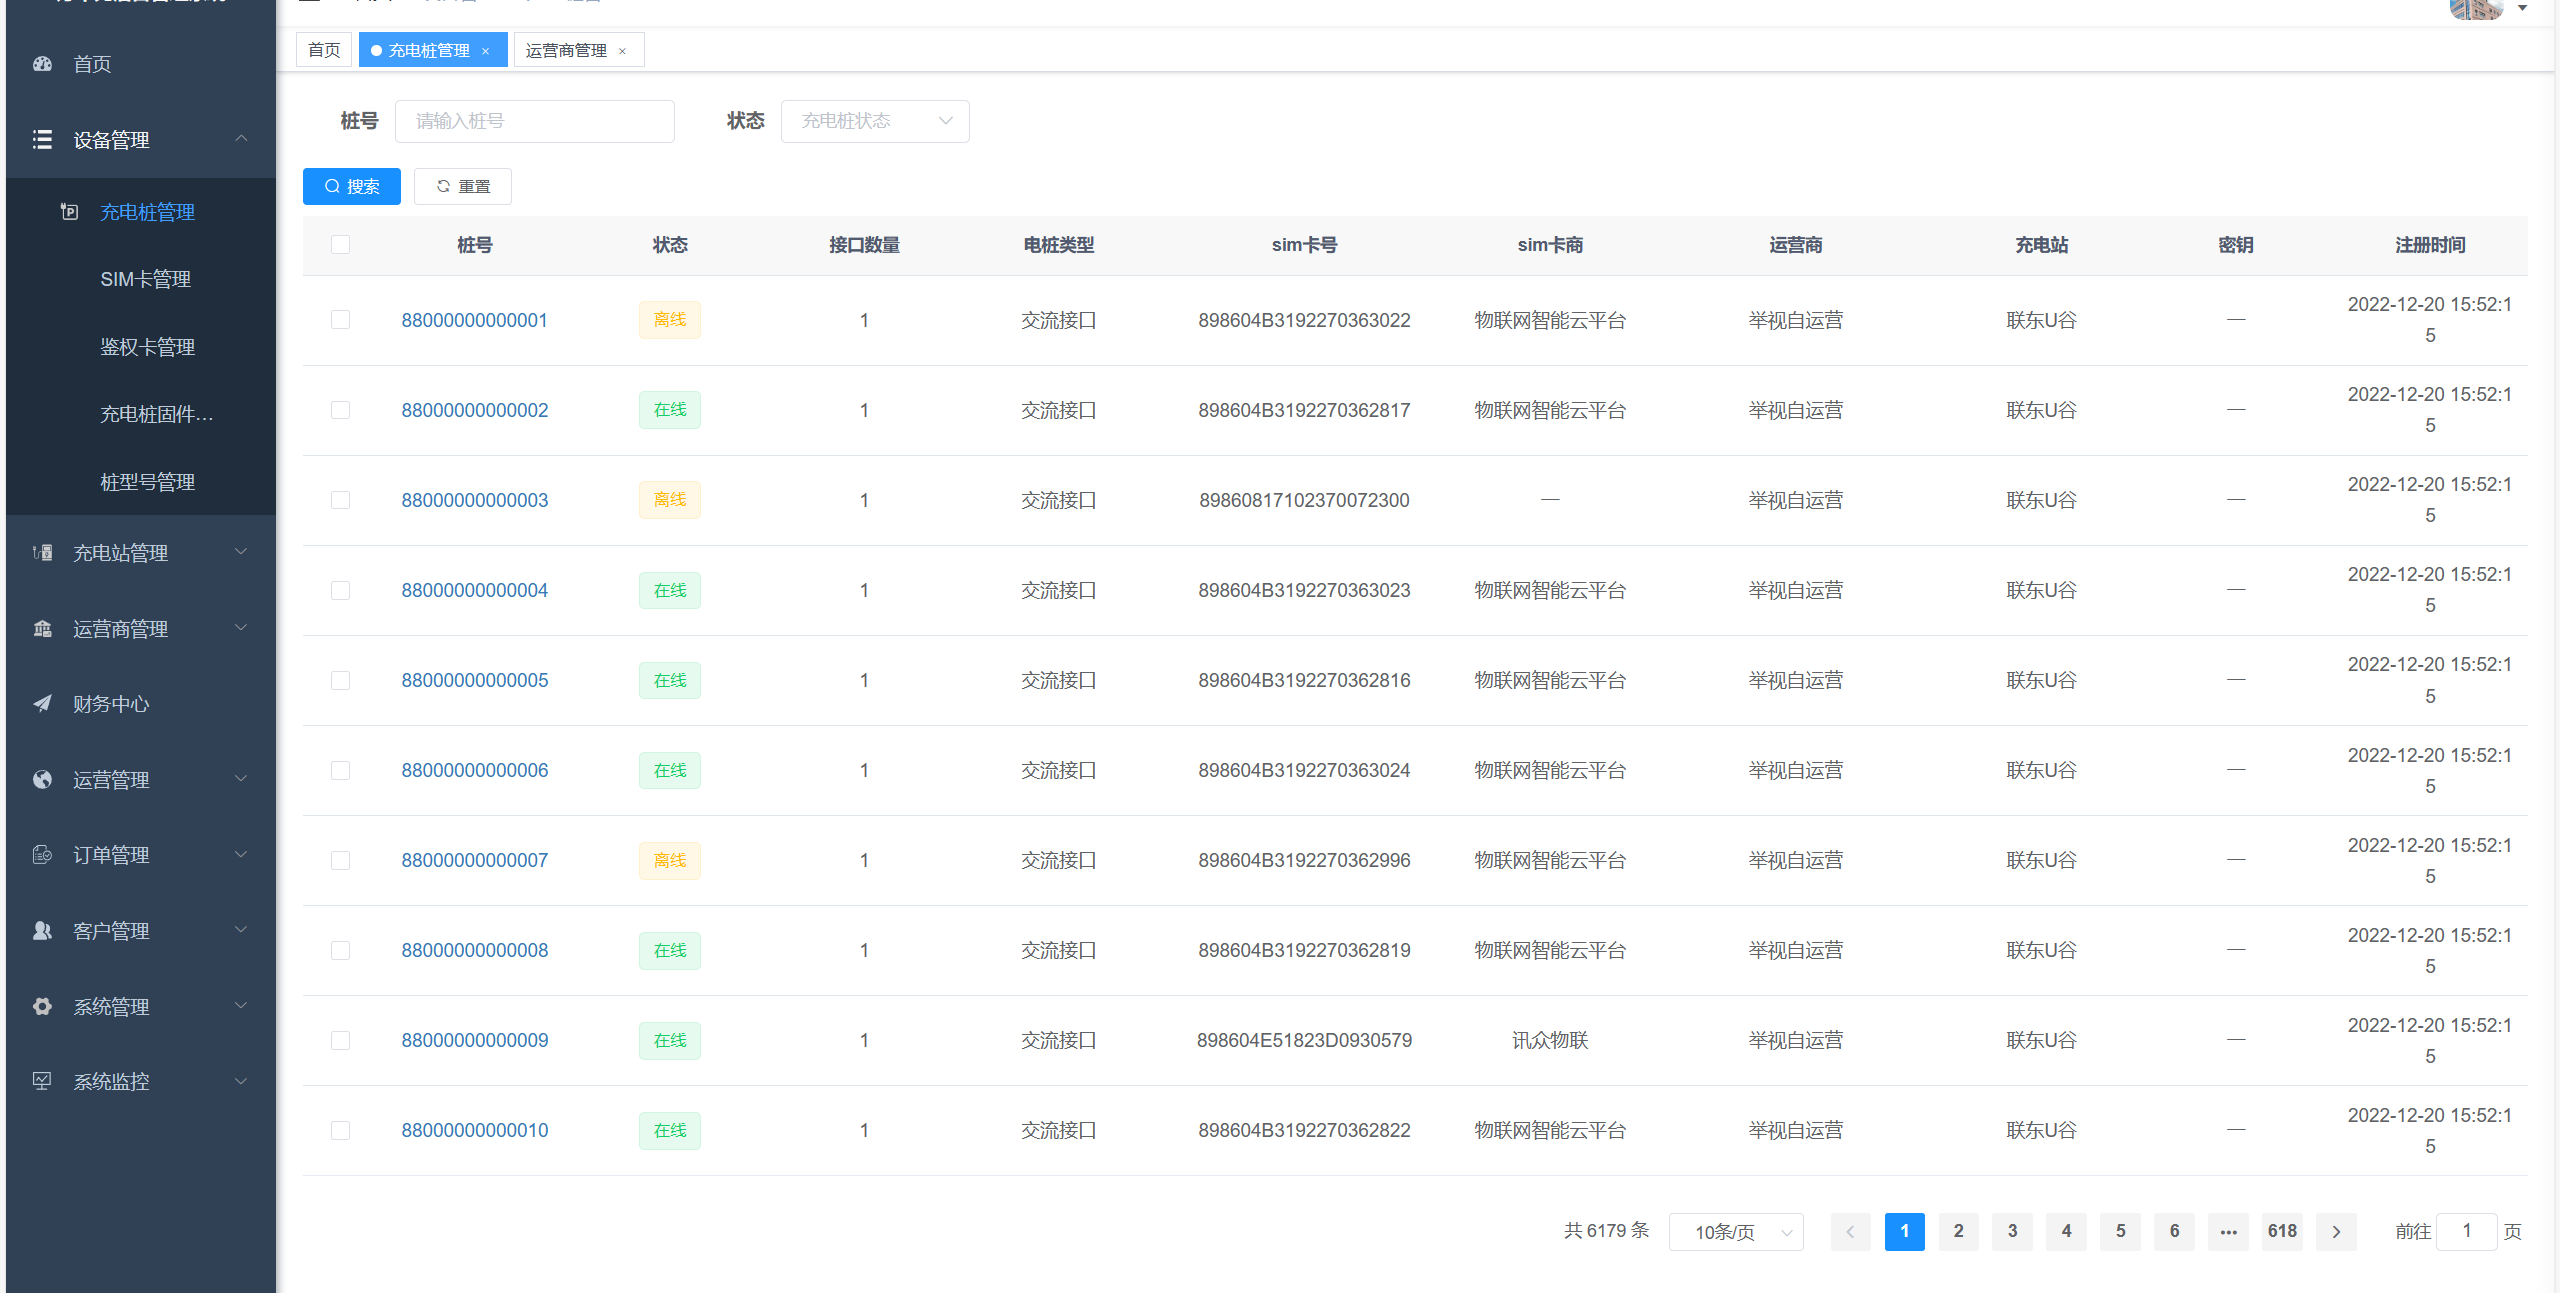Expand the 运营商管理 menu chevron
This screenshot has width=2560, height=1293.
tap(241, 628)
